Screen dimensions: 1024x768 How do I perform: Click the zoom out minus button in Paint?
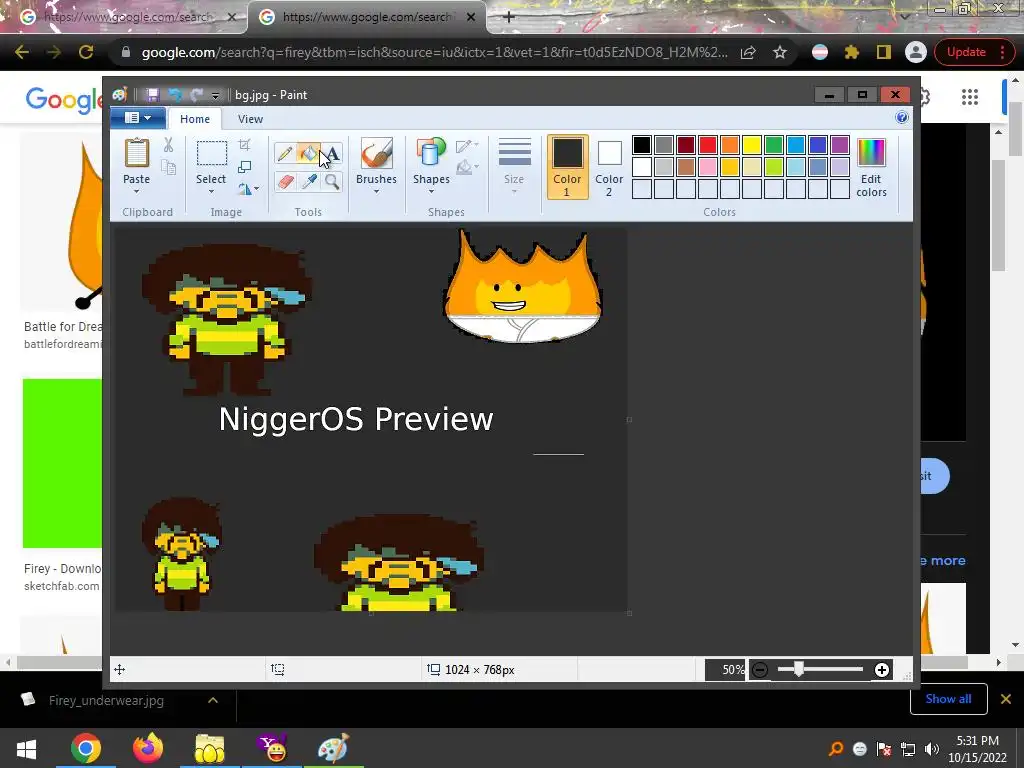coord(760,669)
